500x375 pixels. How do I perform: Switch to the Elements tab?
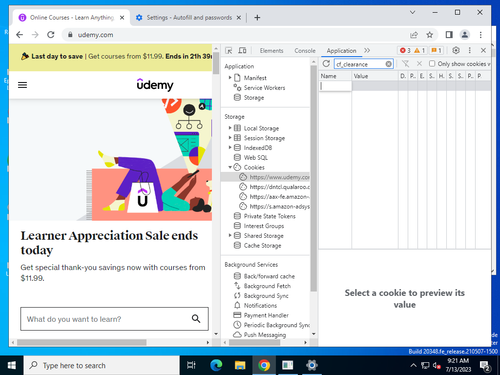coord(271,51)
